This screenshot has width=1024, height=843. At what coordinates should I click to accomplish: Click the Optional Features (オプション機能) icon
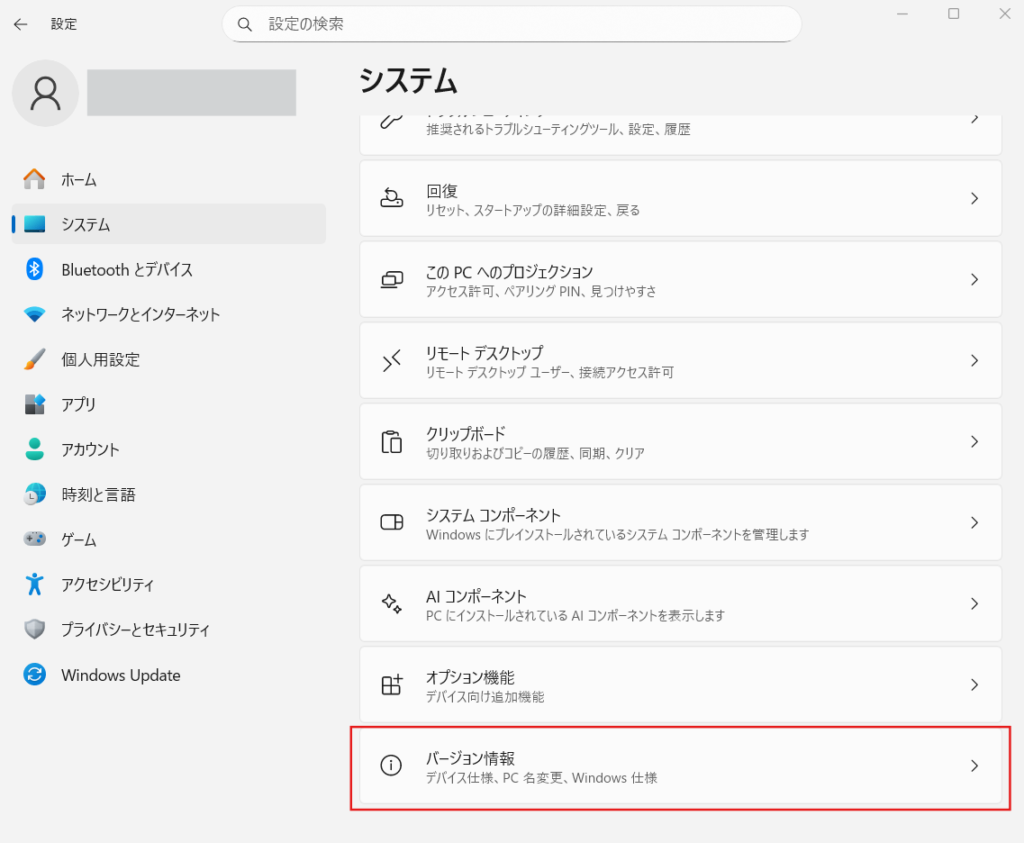391,685
